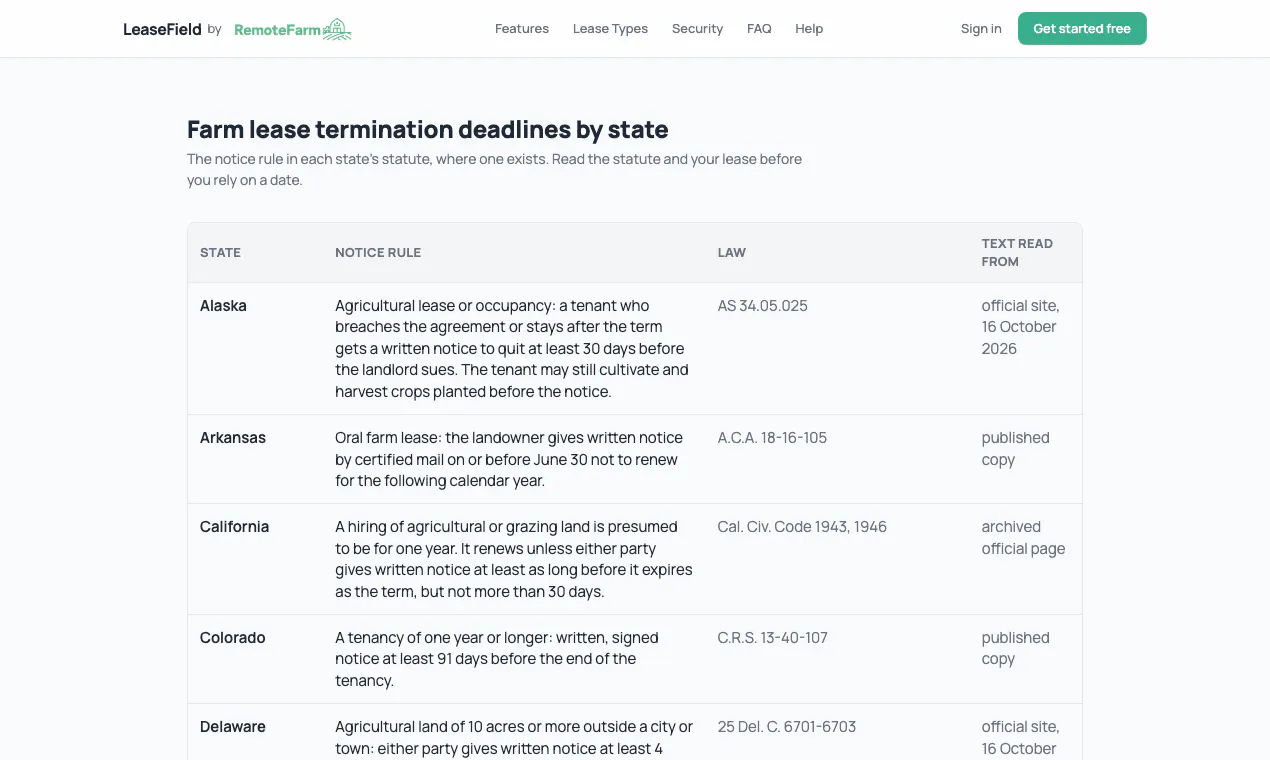Click the STATE column header
Image resolution: width=1270 pixels, height=760 pixels.
[x=220, y=253]
